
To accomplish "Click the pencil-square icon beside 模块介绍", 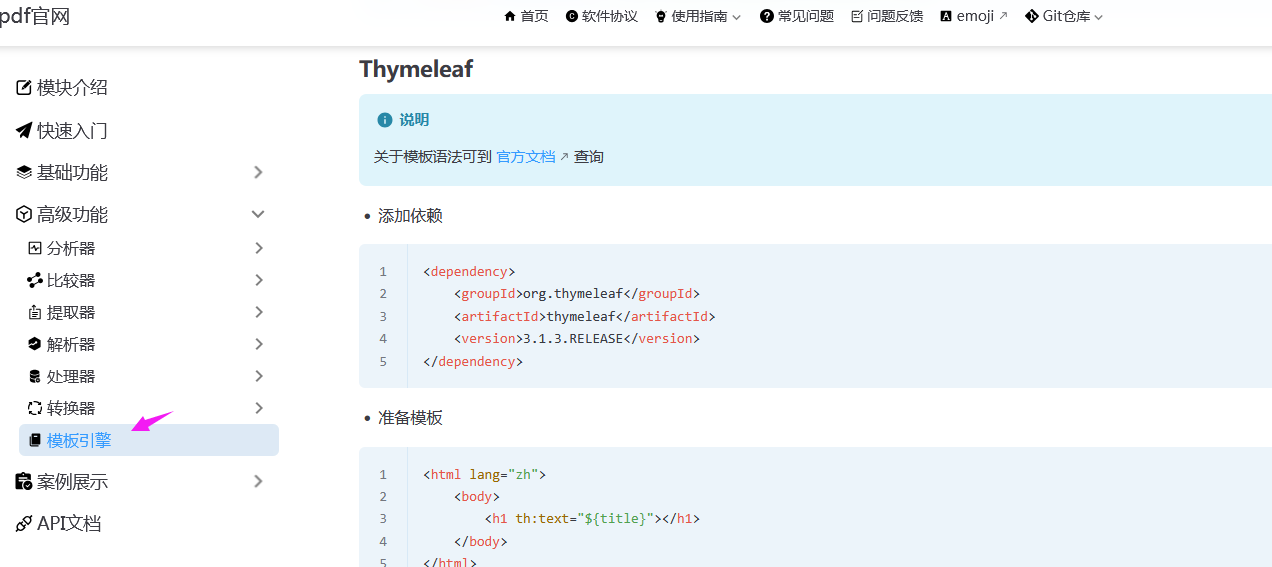I will pyautogui.click(x=24, y=88).
